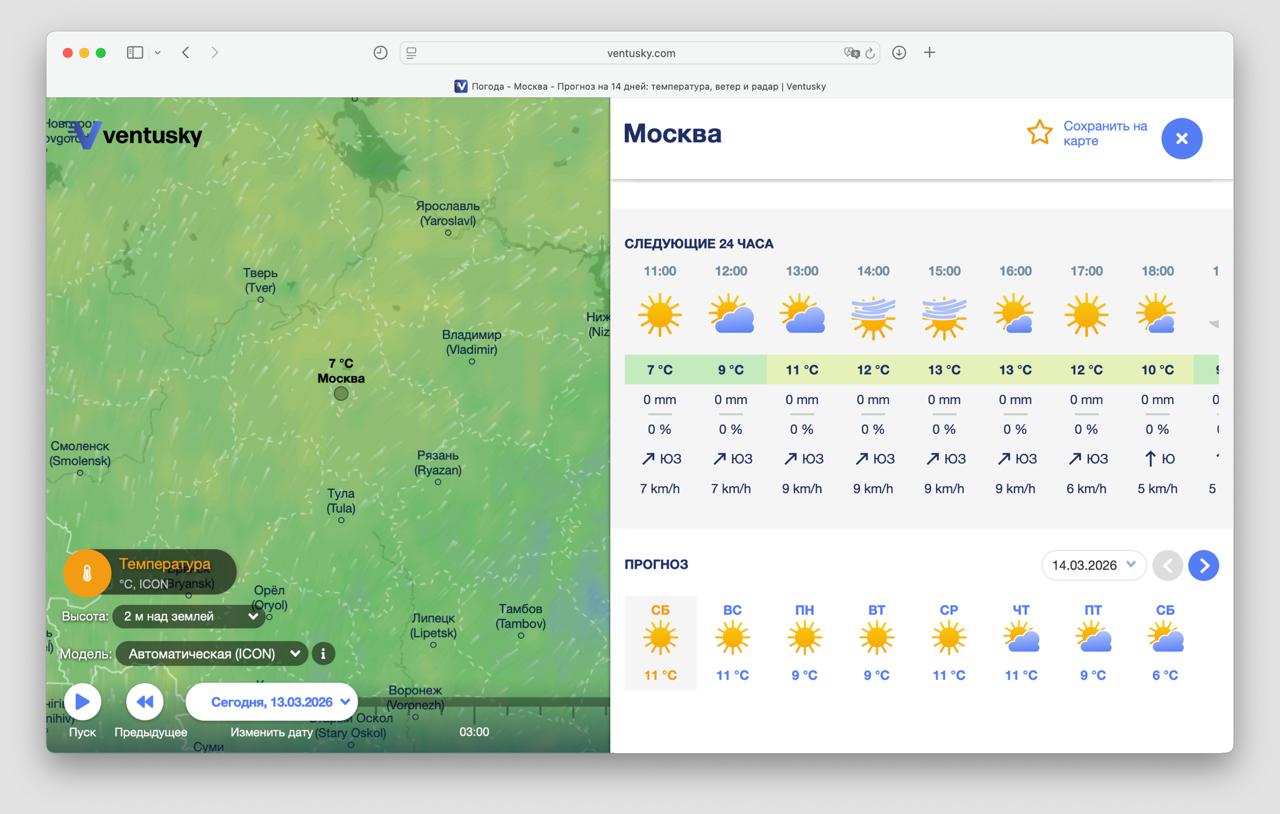Click the Предыдущее rewind control
This screenshot has width=1280, height=814.
click(144, 702)
